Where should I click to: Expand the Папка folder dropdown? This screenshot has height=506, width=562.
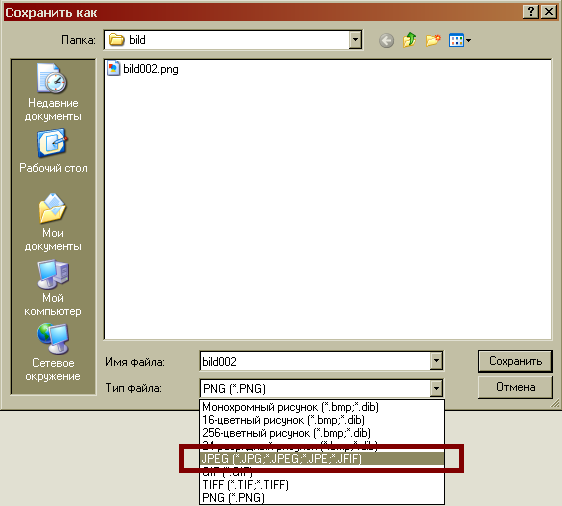tap(355, 39)
